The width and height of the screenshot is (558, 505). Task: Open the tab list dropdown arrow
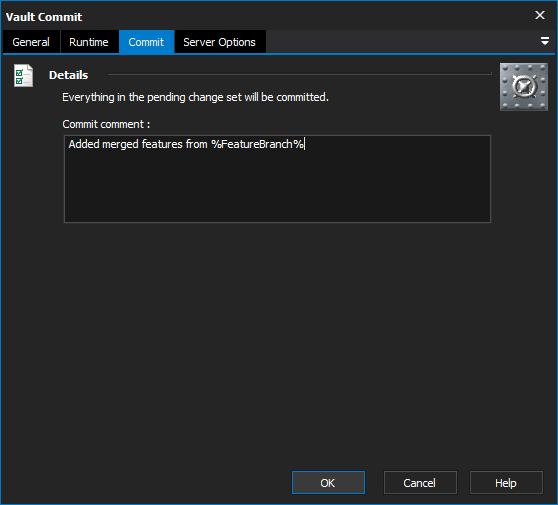click(x=544, y=41)
